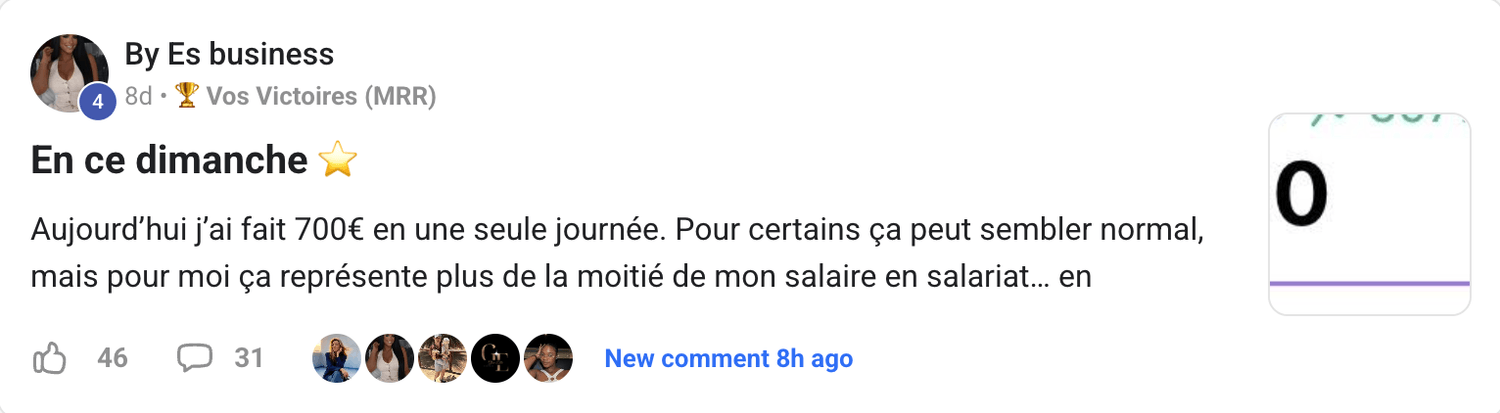Screen dimensions: 1500x413
Task: Click the level 4 badge on author avatar
Action: (98, 102)
